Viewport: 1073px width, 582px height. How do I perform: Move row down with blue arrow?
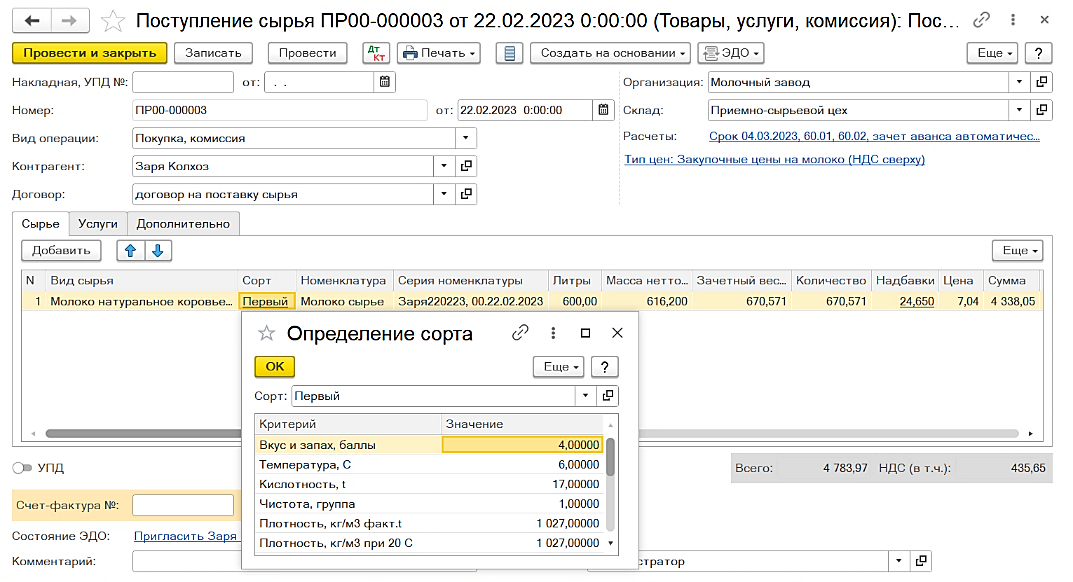tap(157, 251)
